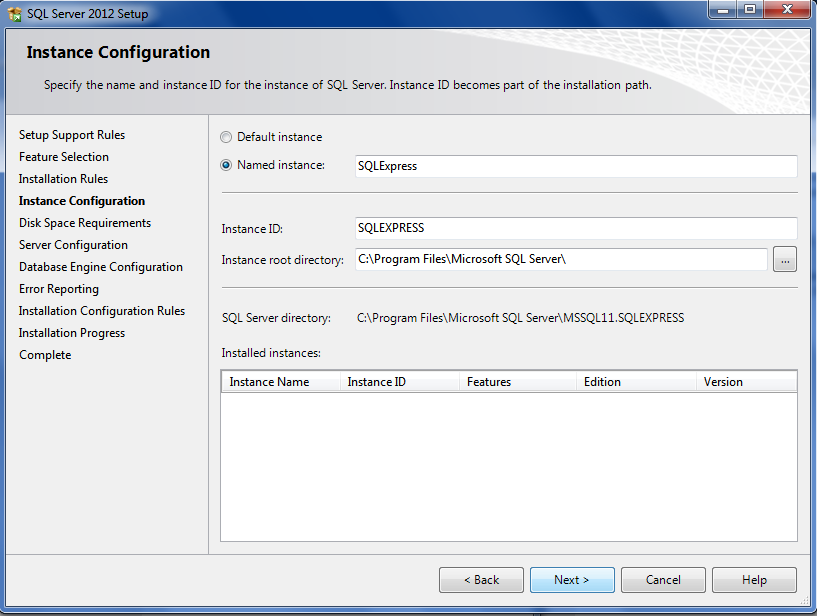Cancel the SQL Server setup

(663, 580)
